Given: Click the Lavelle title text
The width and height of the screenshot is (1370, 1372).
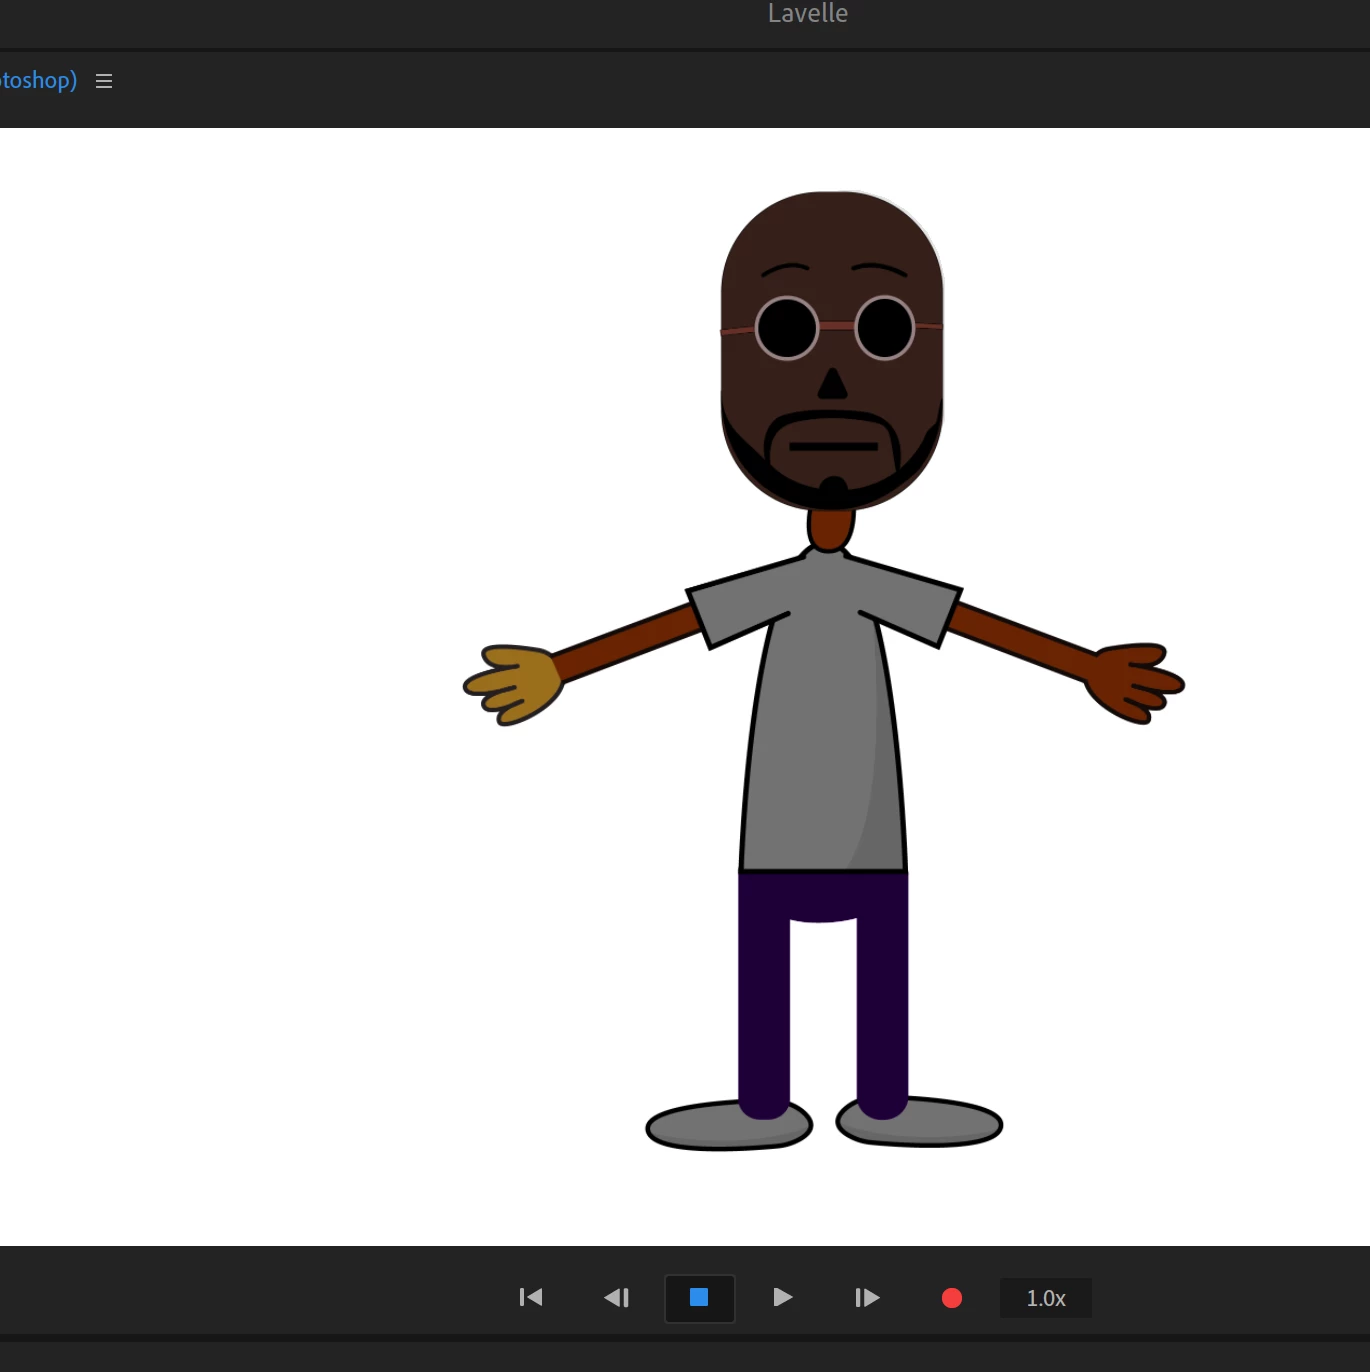Looking at the screenshot, I should point(808,13).
